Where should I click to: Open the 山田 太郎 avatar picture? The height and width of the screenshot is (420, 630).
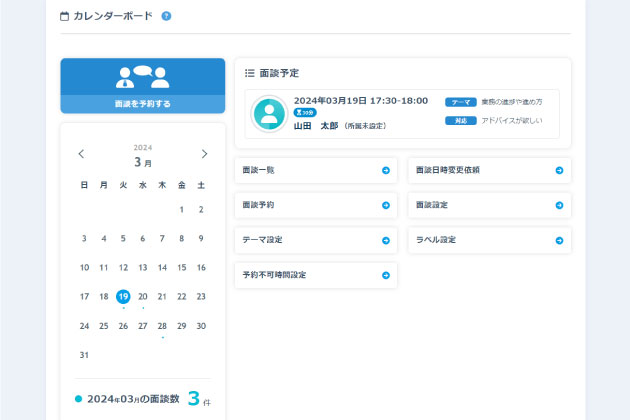(x=269, y=114)
